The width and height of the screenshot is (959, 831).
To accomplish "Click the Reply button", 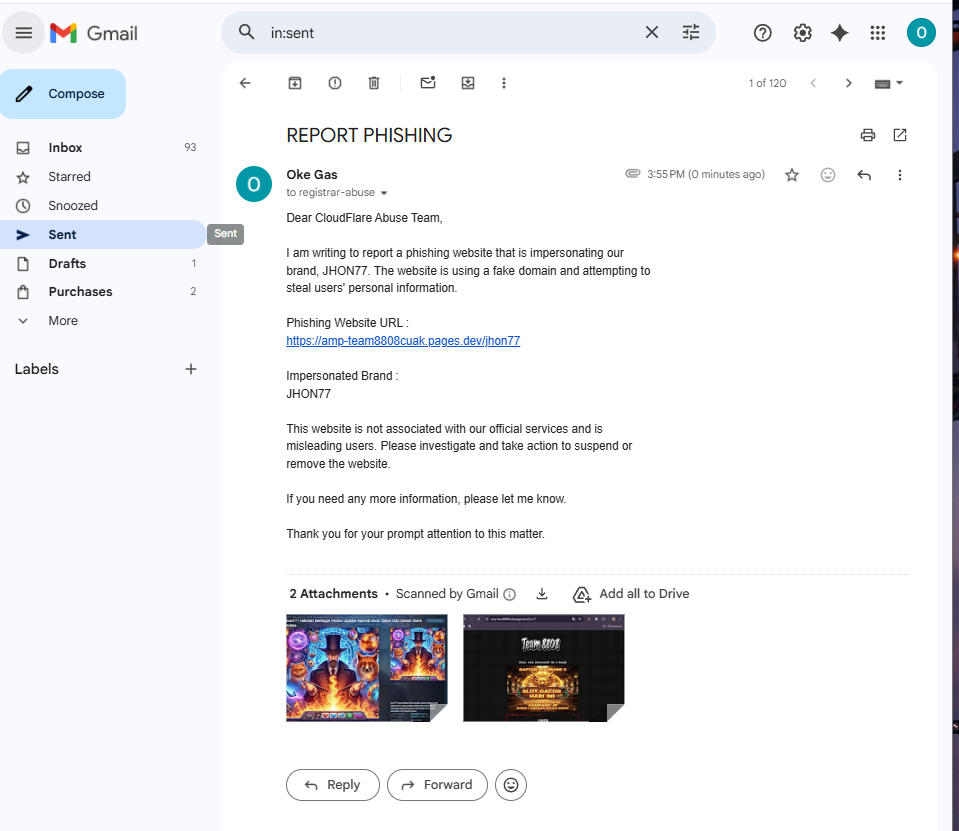I will [x=333, y=785].
